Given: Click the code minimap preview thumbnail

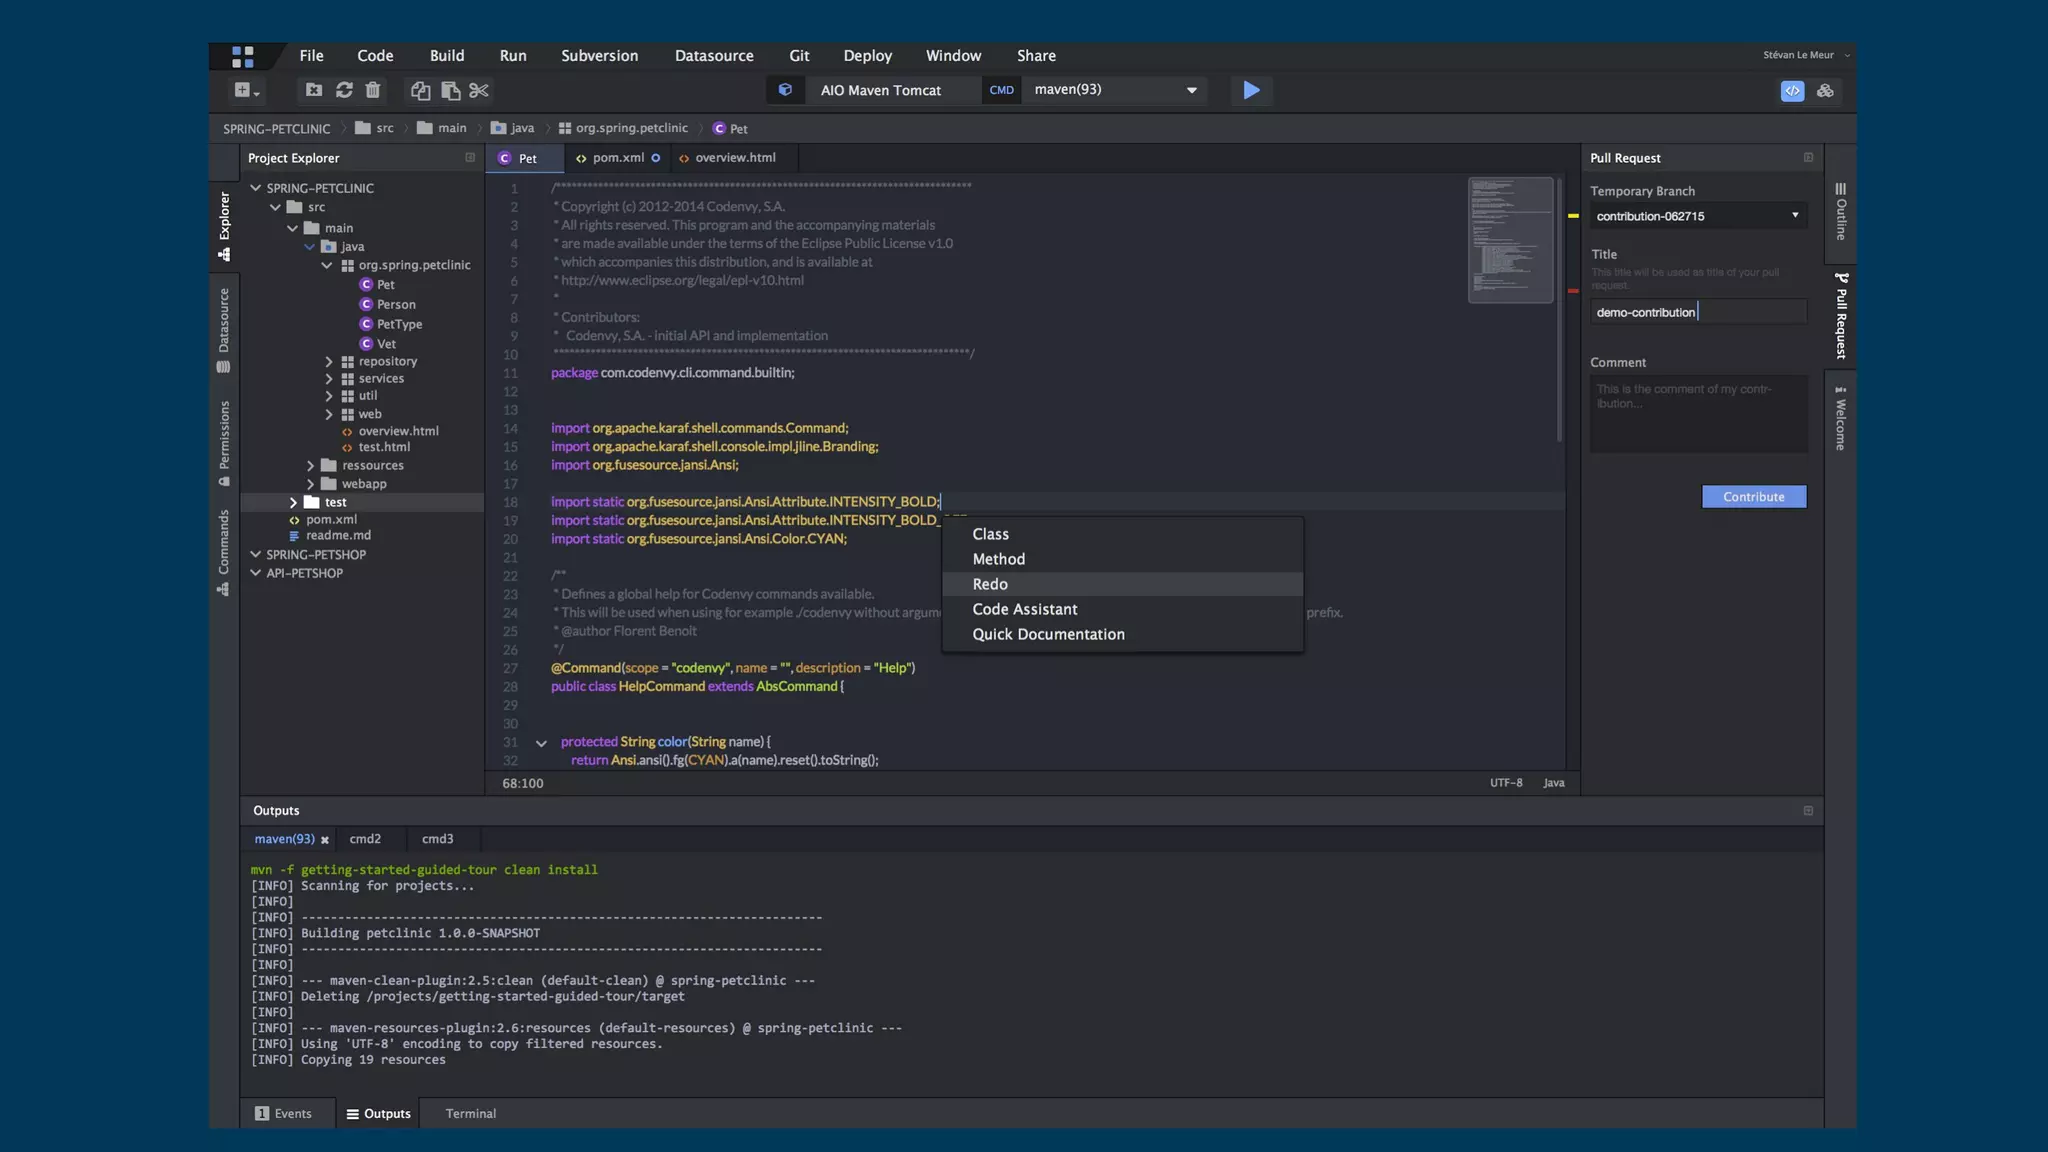Looking at the screenshot, I should point(1510,240).
